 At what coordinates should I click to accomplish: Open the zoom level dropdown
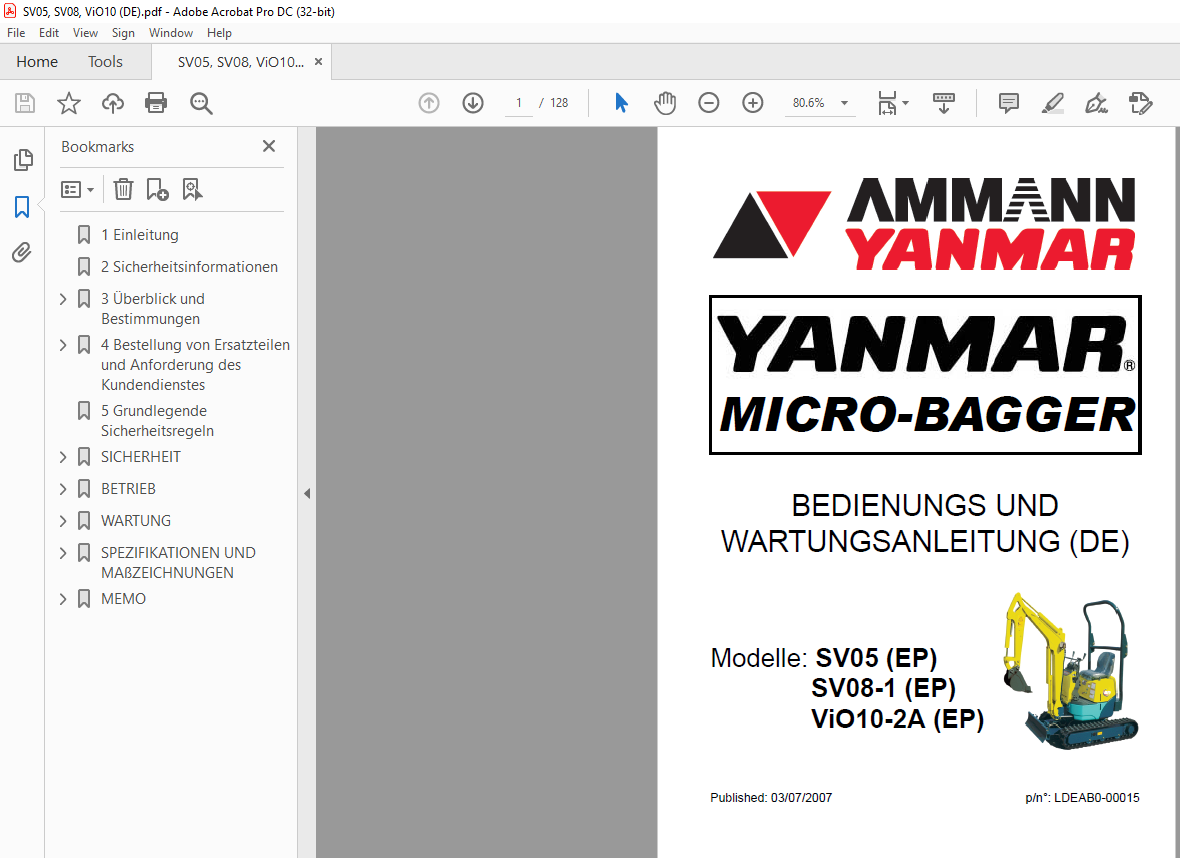pyautogui.click(x=844, y=103)
